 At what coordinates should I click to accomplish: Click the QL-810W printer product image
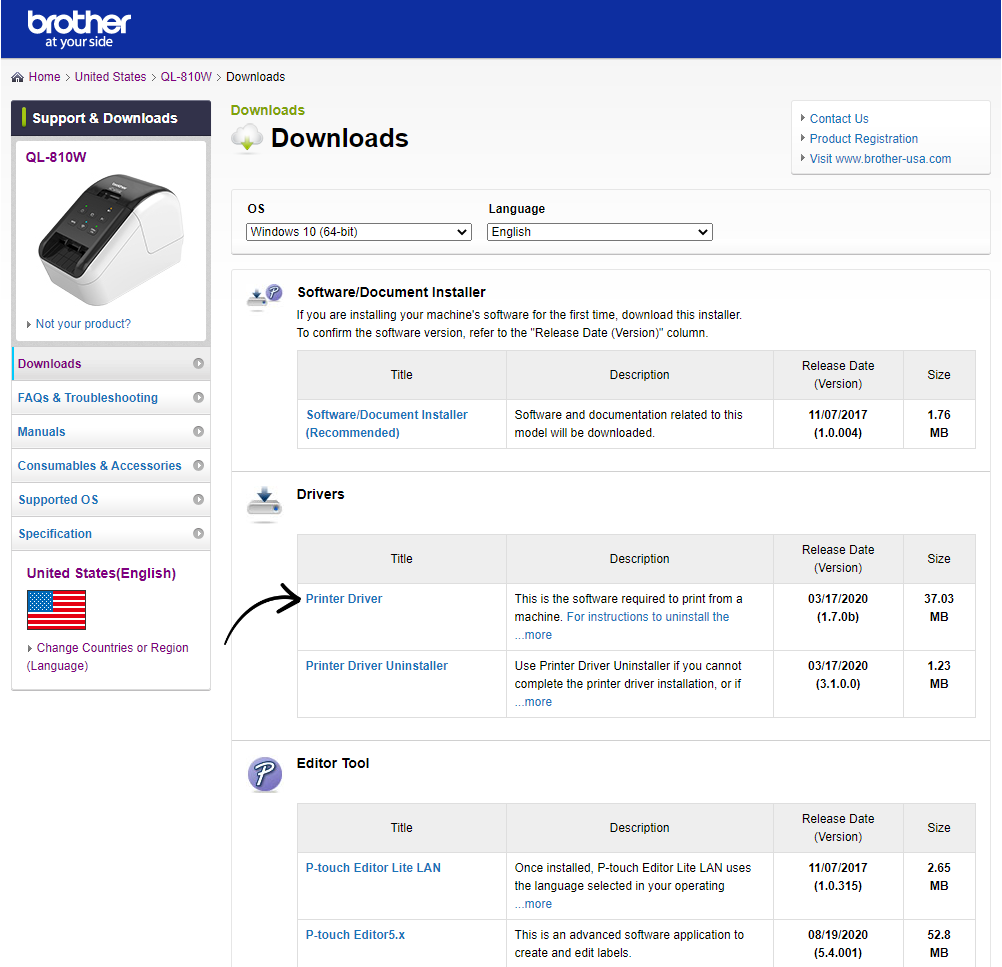point(111,240)
